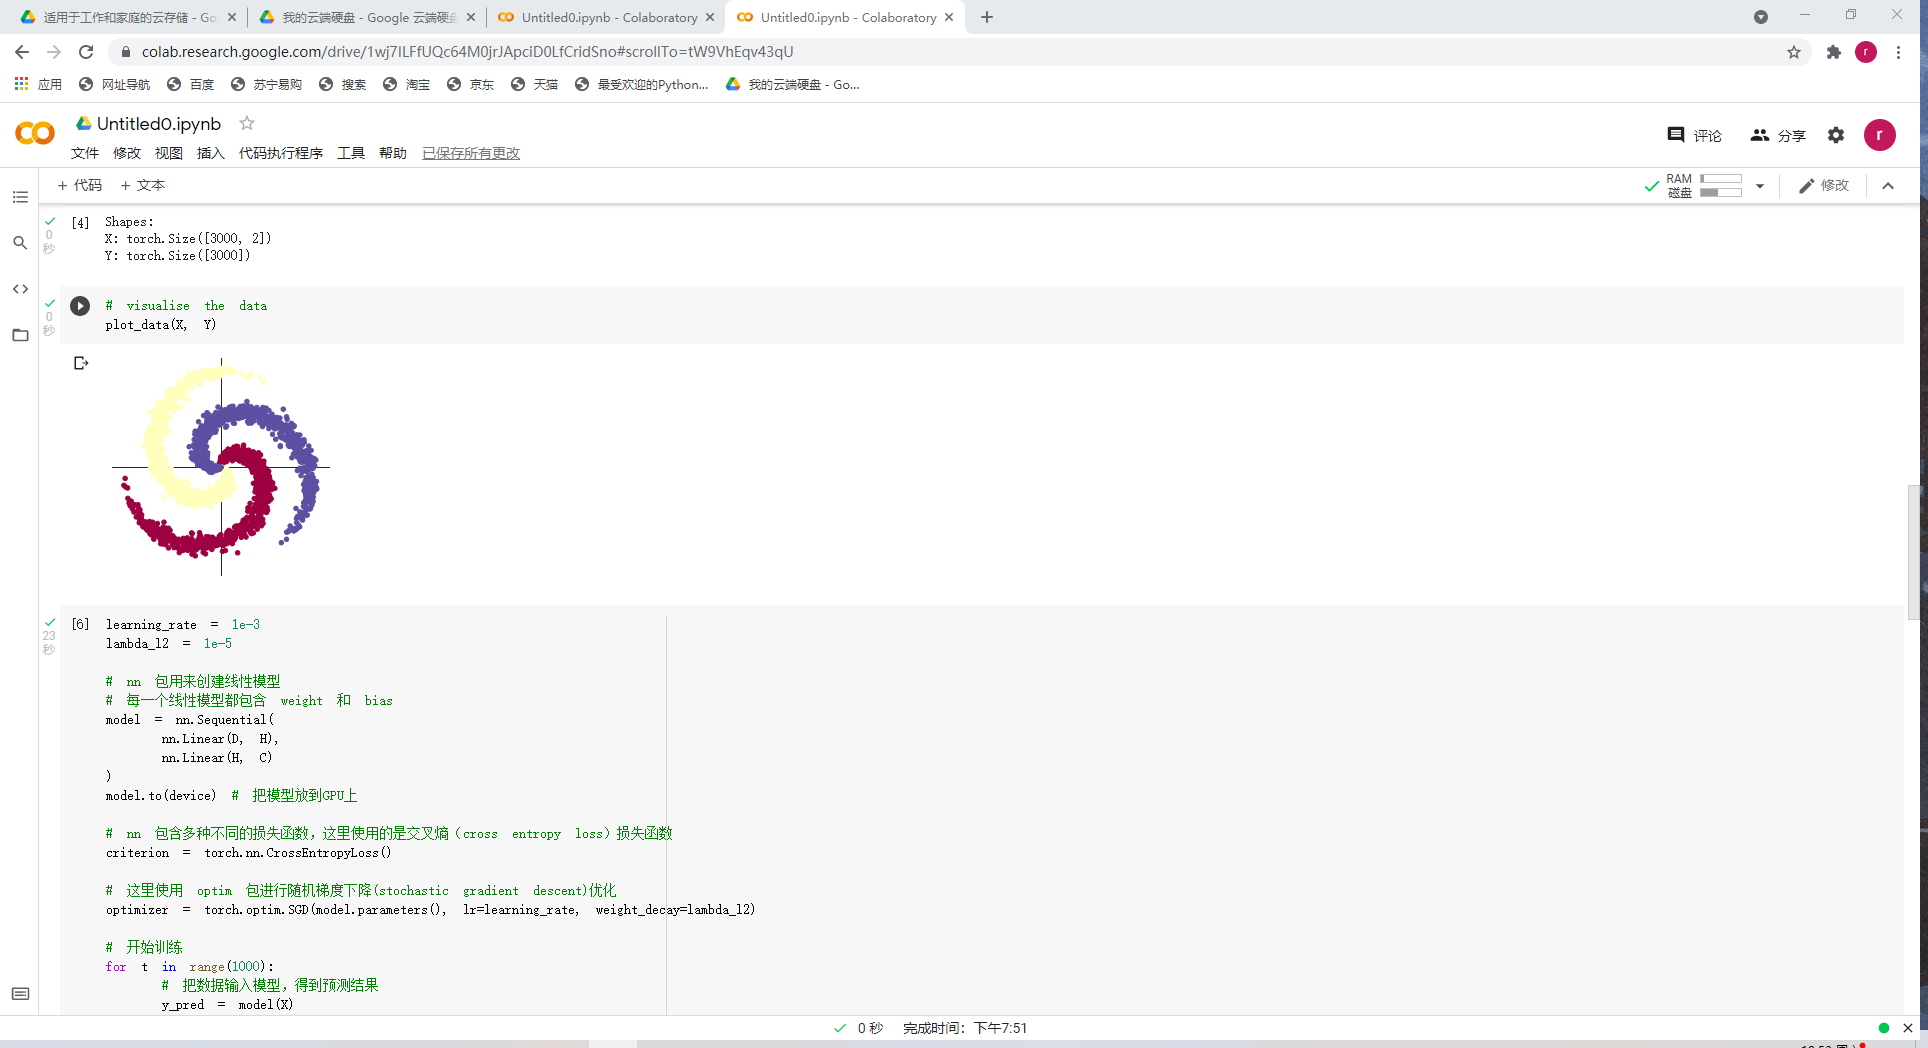Open Colab notebook settings gear

point(1836,135)
